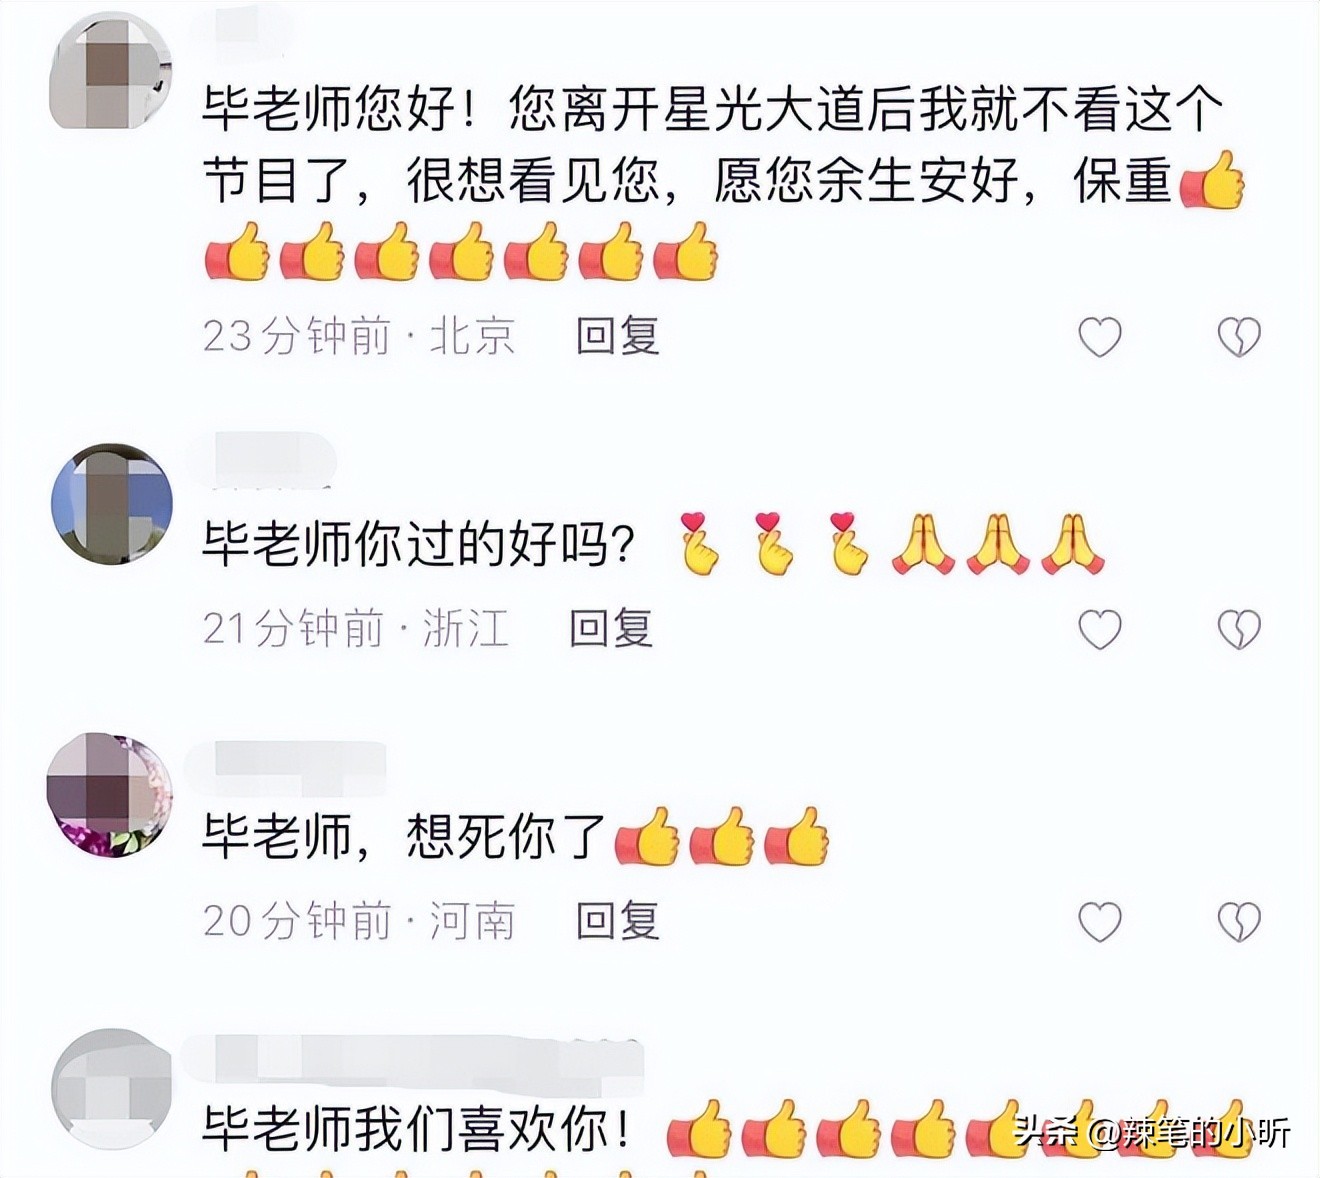Select the comment 毕老师我们喜欢你
This screenshot has width=1320, height=1178.
click(417, 1128)
